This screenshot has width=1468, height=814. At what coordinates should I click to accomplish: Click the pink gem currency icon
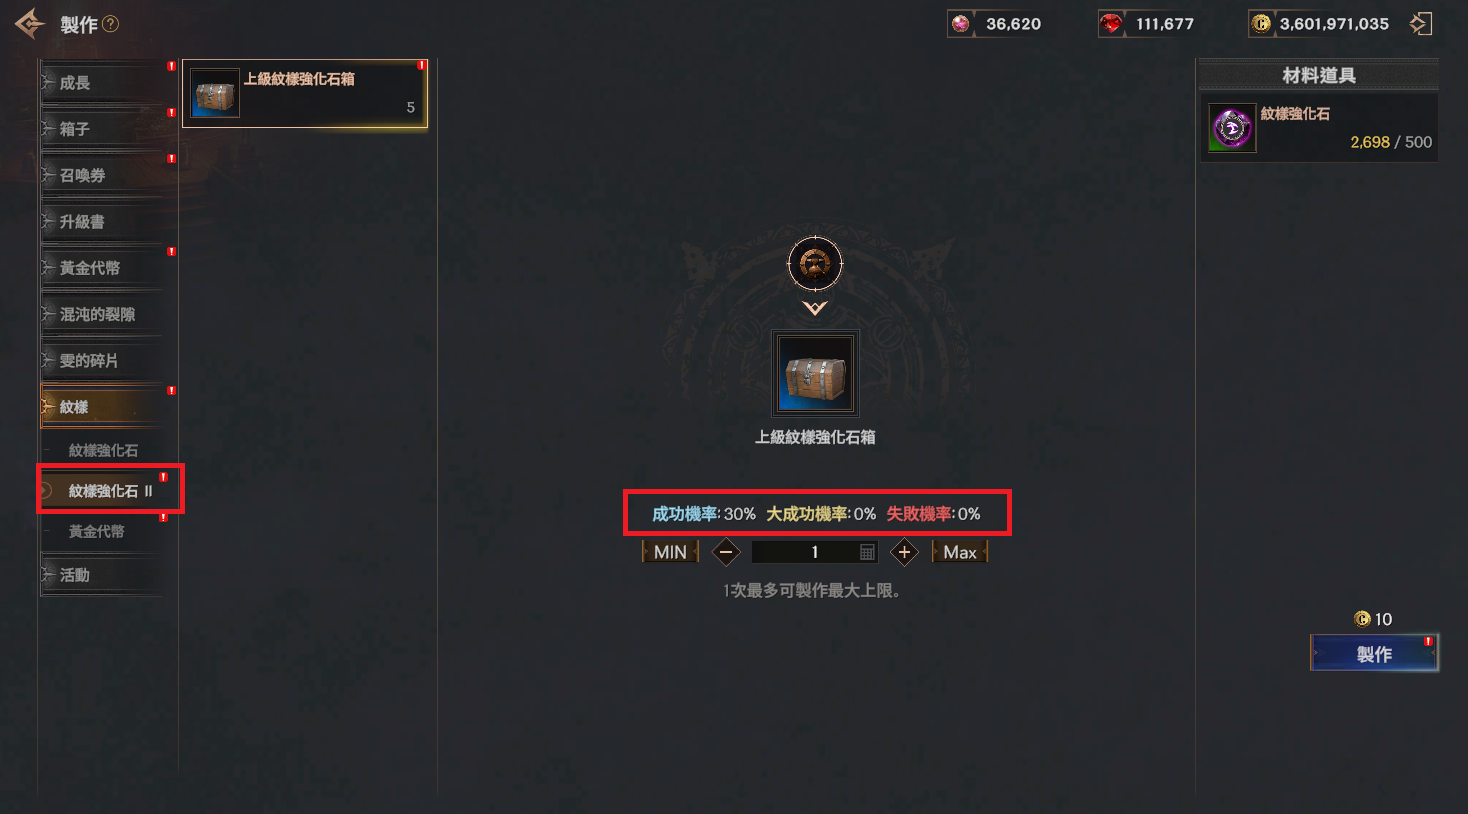(961, 24)
